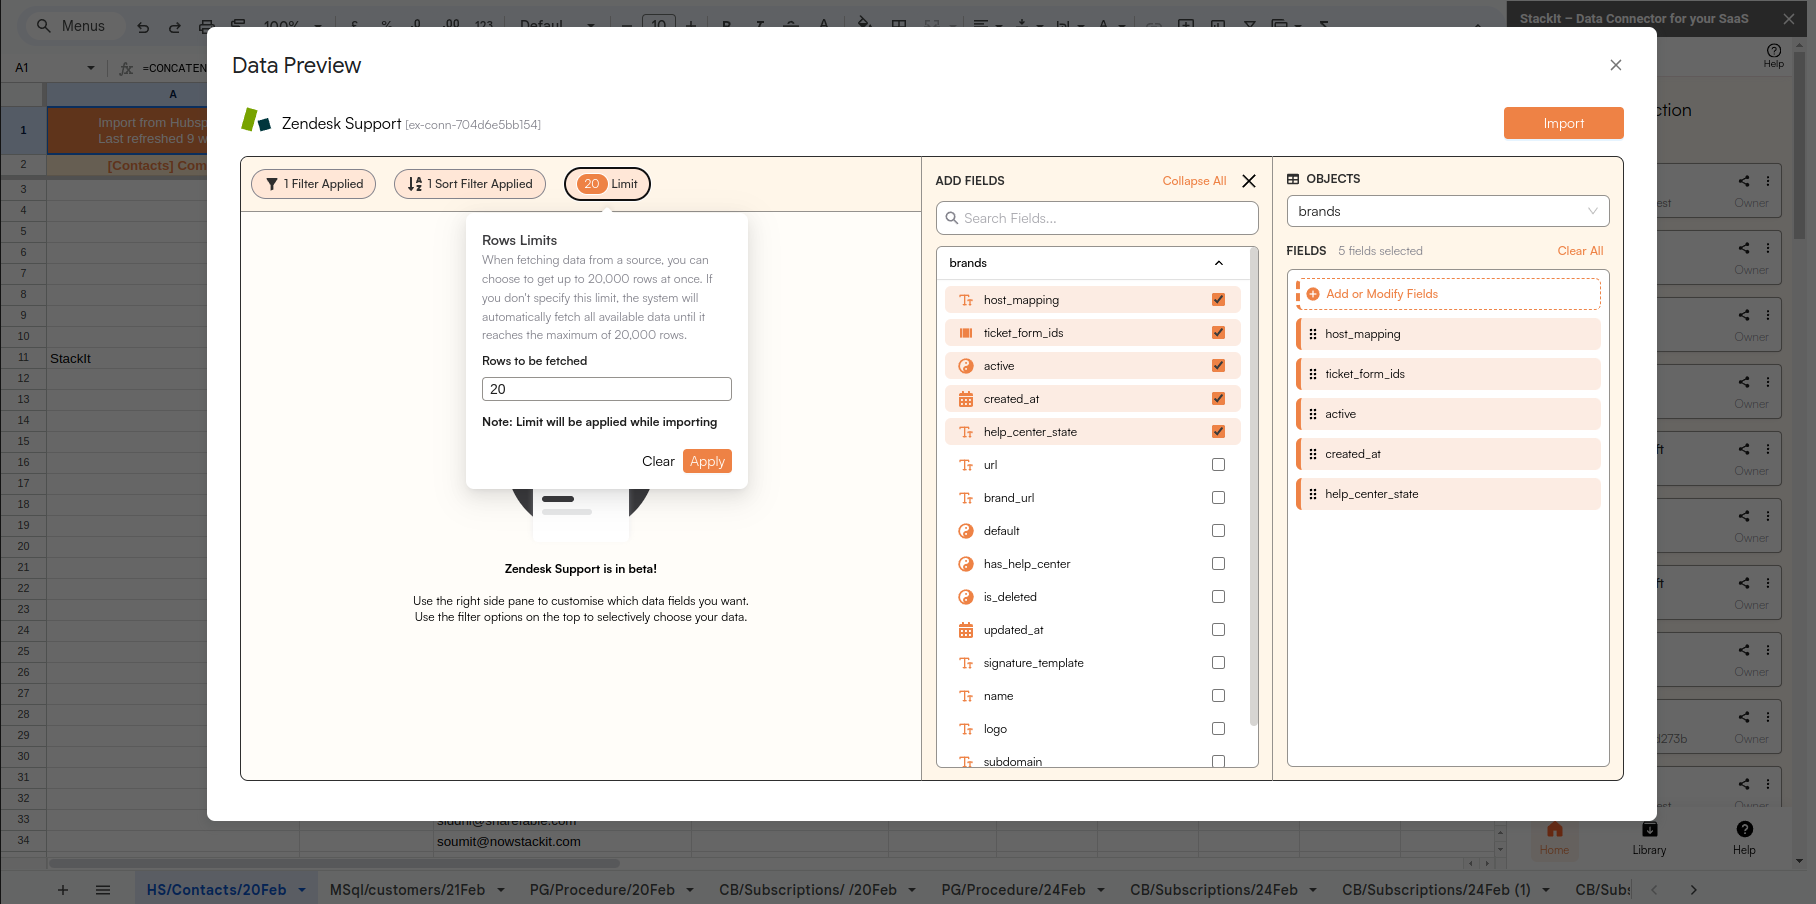This screenshot has height=904, width=1816.
Task: Click the text type icon beside host_mapping
Action: pos(966,300)
